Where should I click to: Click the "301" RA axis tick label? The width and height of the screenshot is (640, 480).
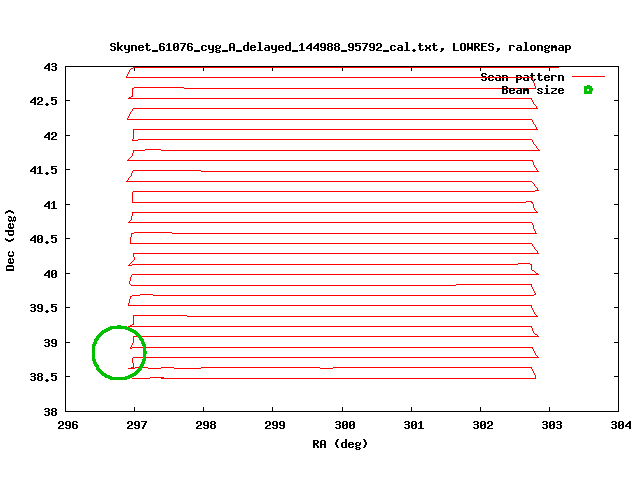(414, 425)
